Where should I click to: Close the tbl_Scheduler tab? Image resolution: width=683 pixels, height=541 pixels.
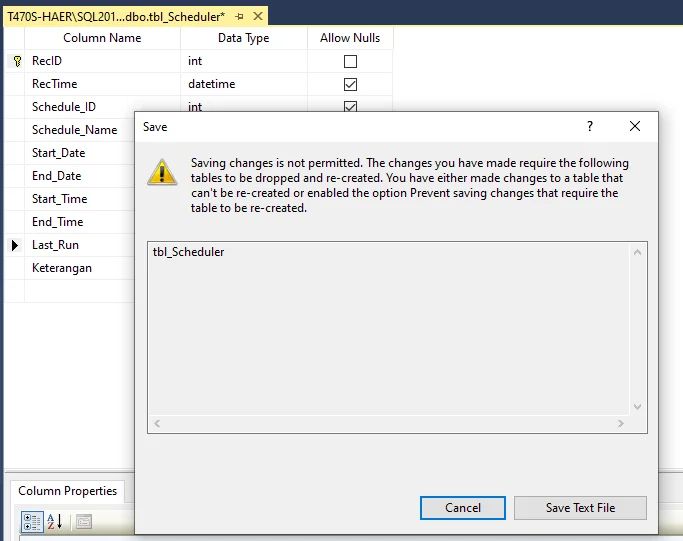point(258,17)
